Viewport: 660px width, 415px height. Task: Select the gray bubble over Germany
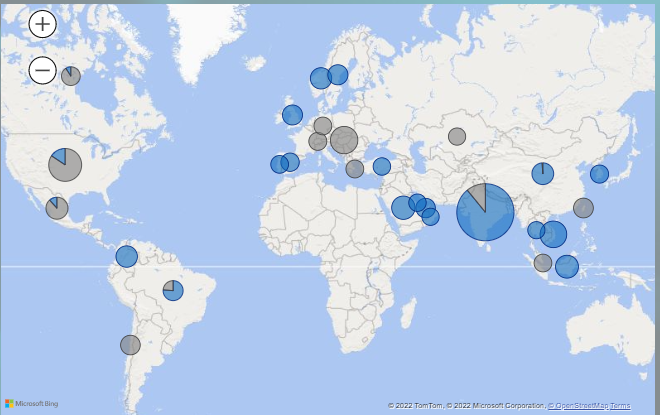coord(323,126)
